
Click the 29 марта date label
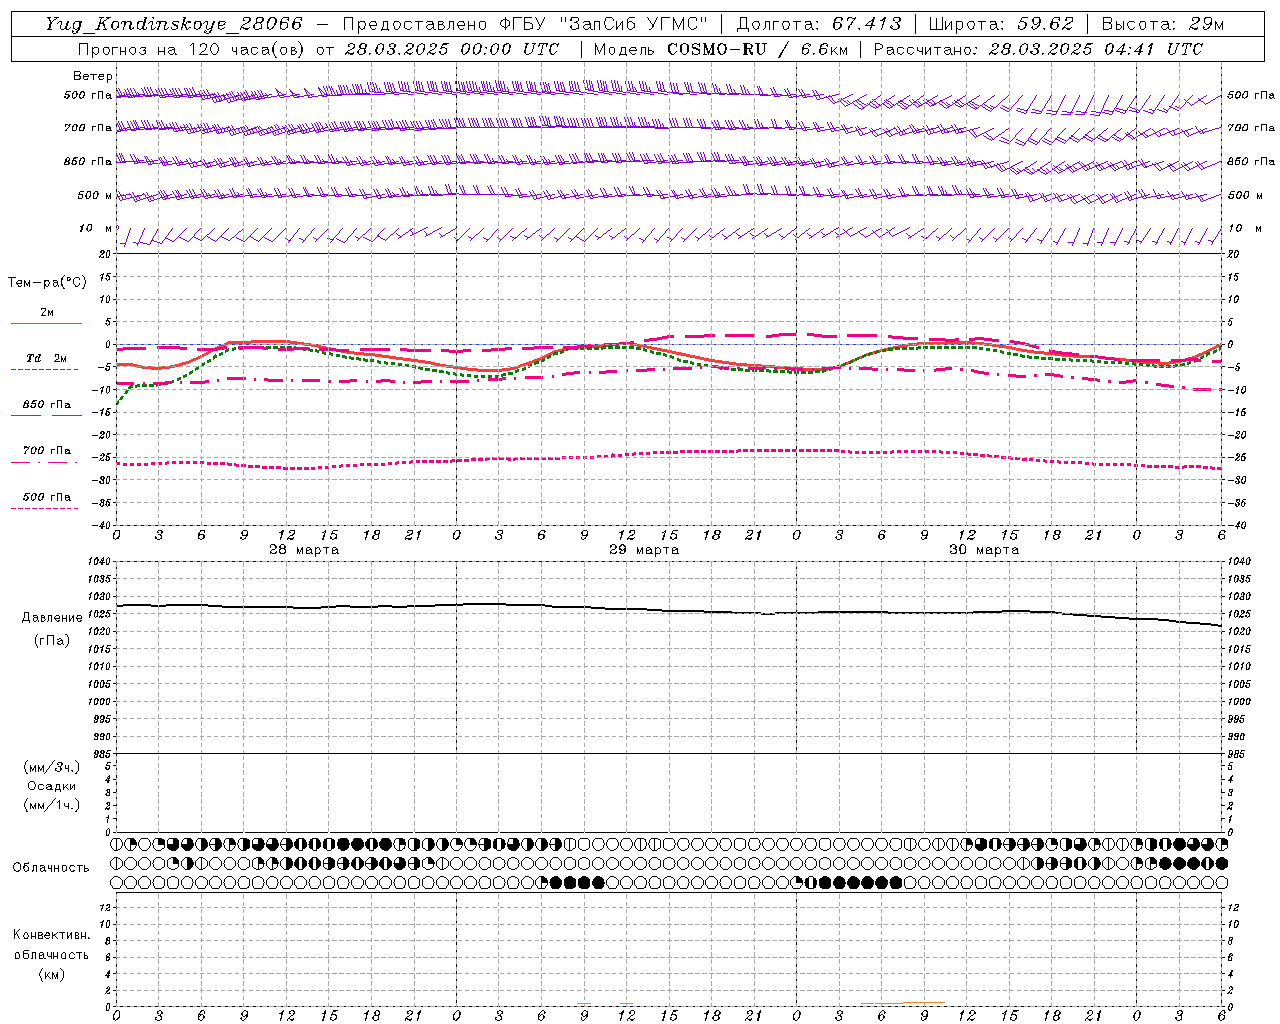644,550
